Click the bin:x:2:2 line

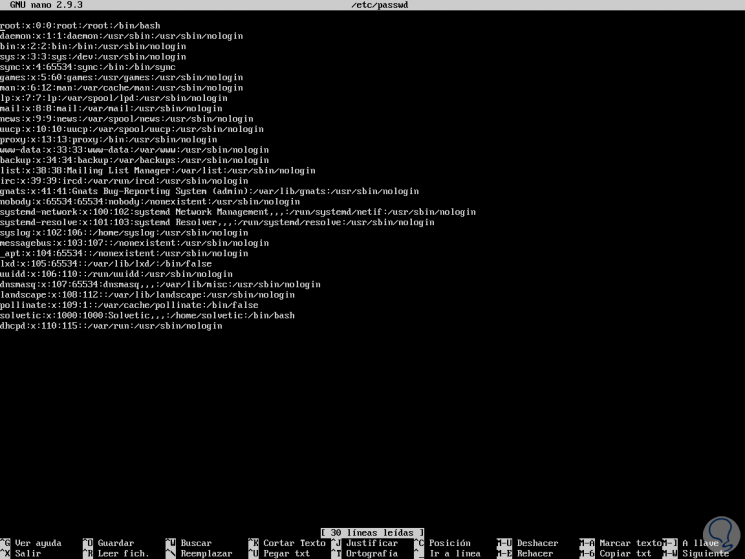93,47
